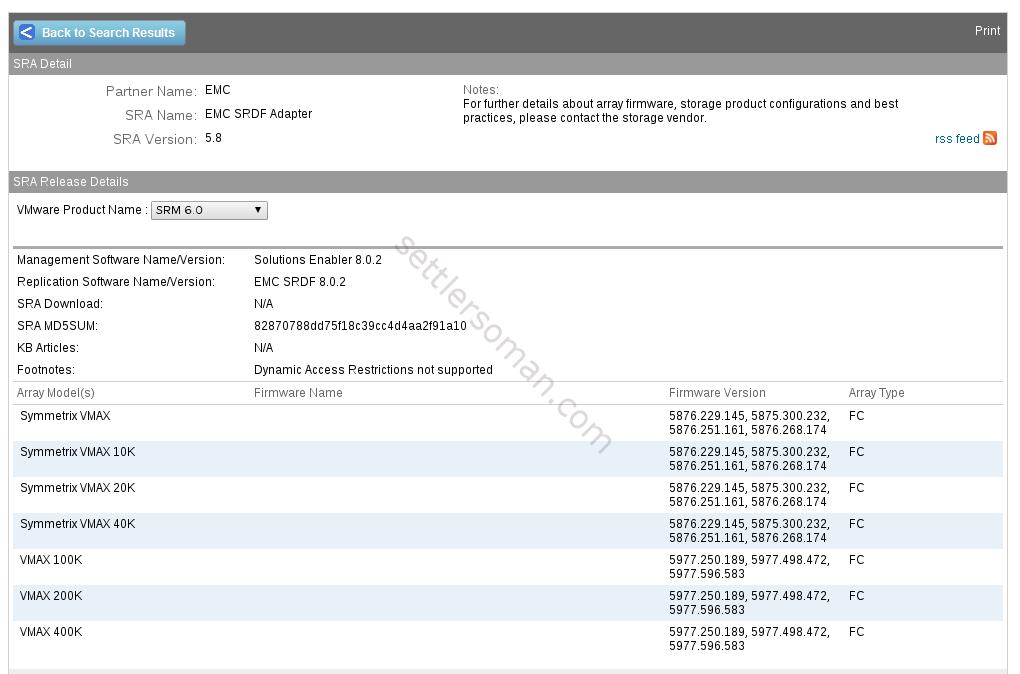This screenshot has width=1020, height=674.
Task: Click the Partner Name value EMC
Action: (217, 90)
